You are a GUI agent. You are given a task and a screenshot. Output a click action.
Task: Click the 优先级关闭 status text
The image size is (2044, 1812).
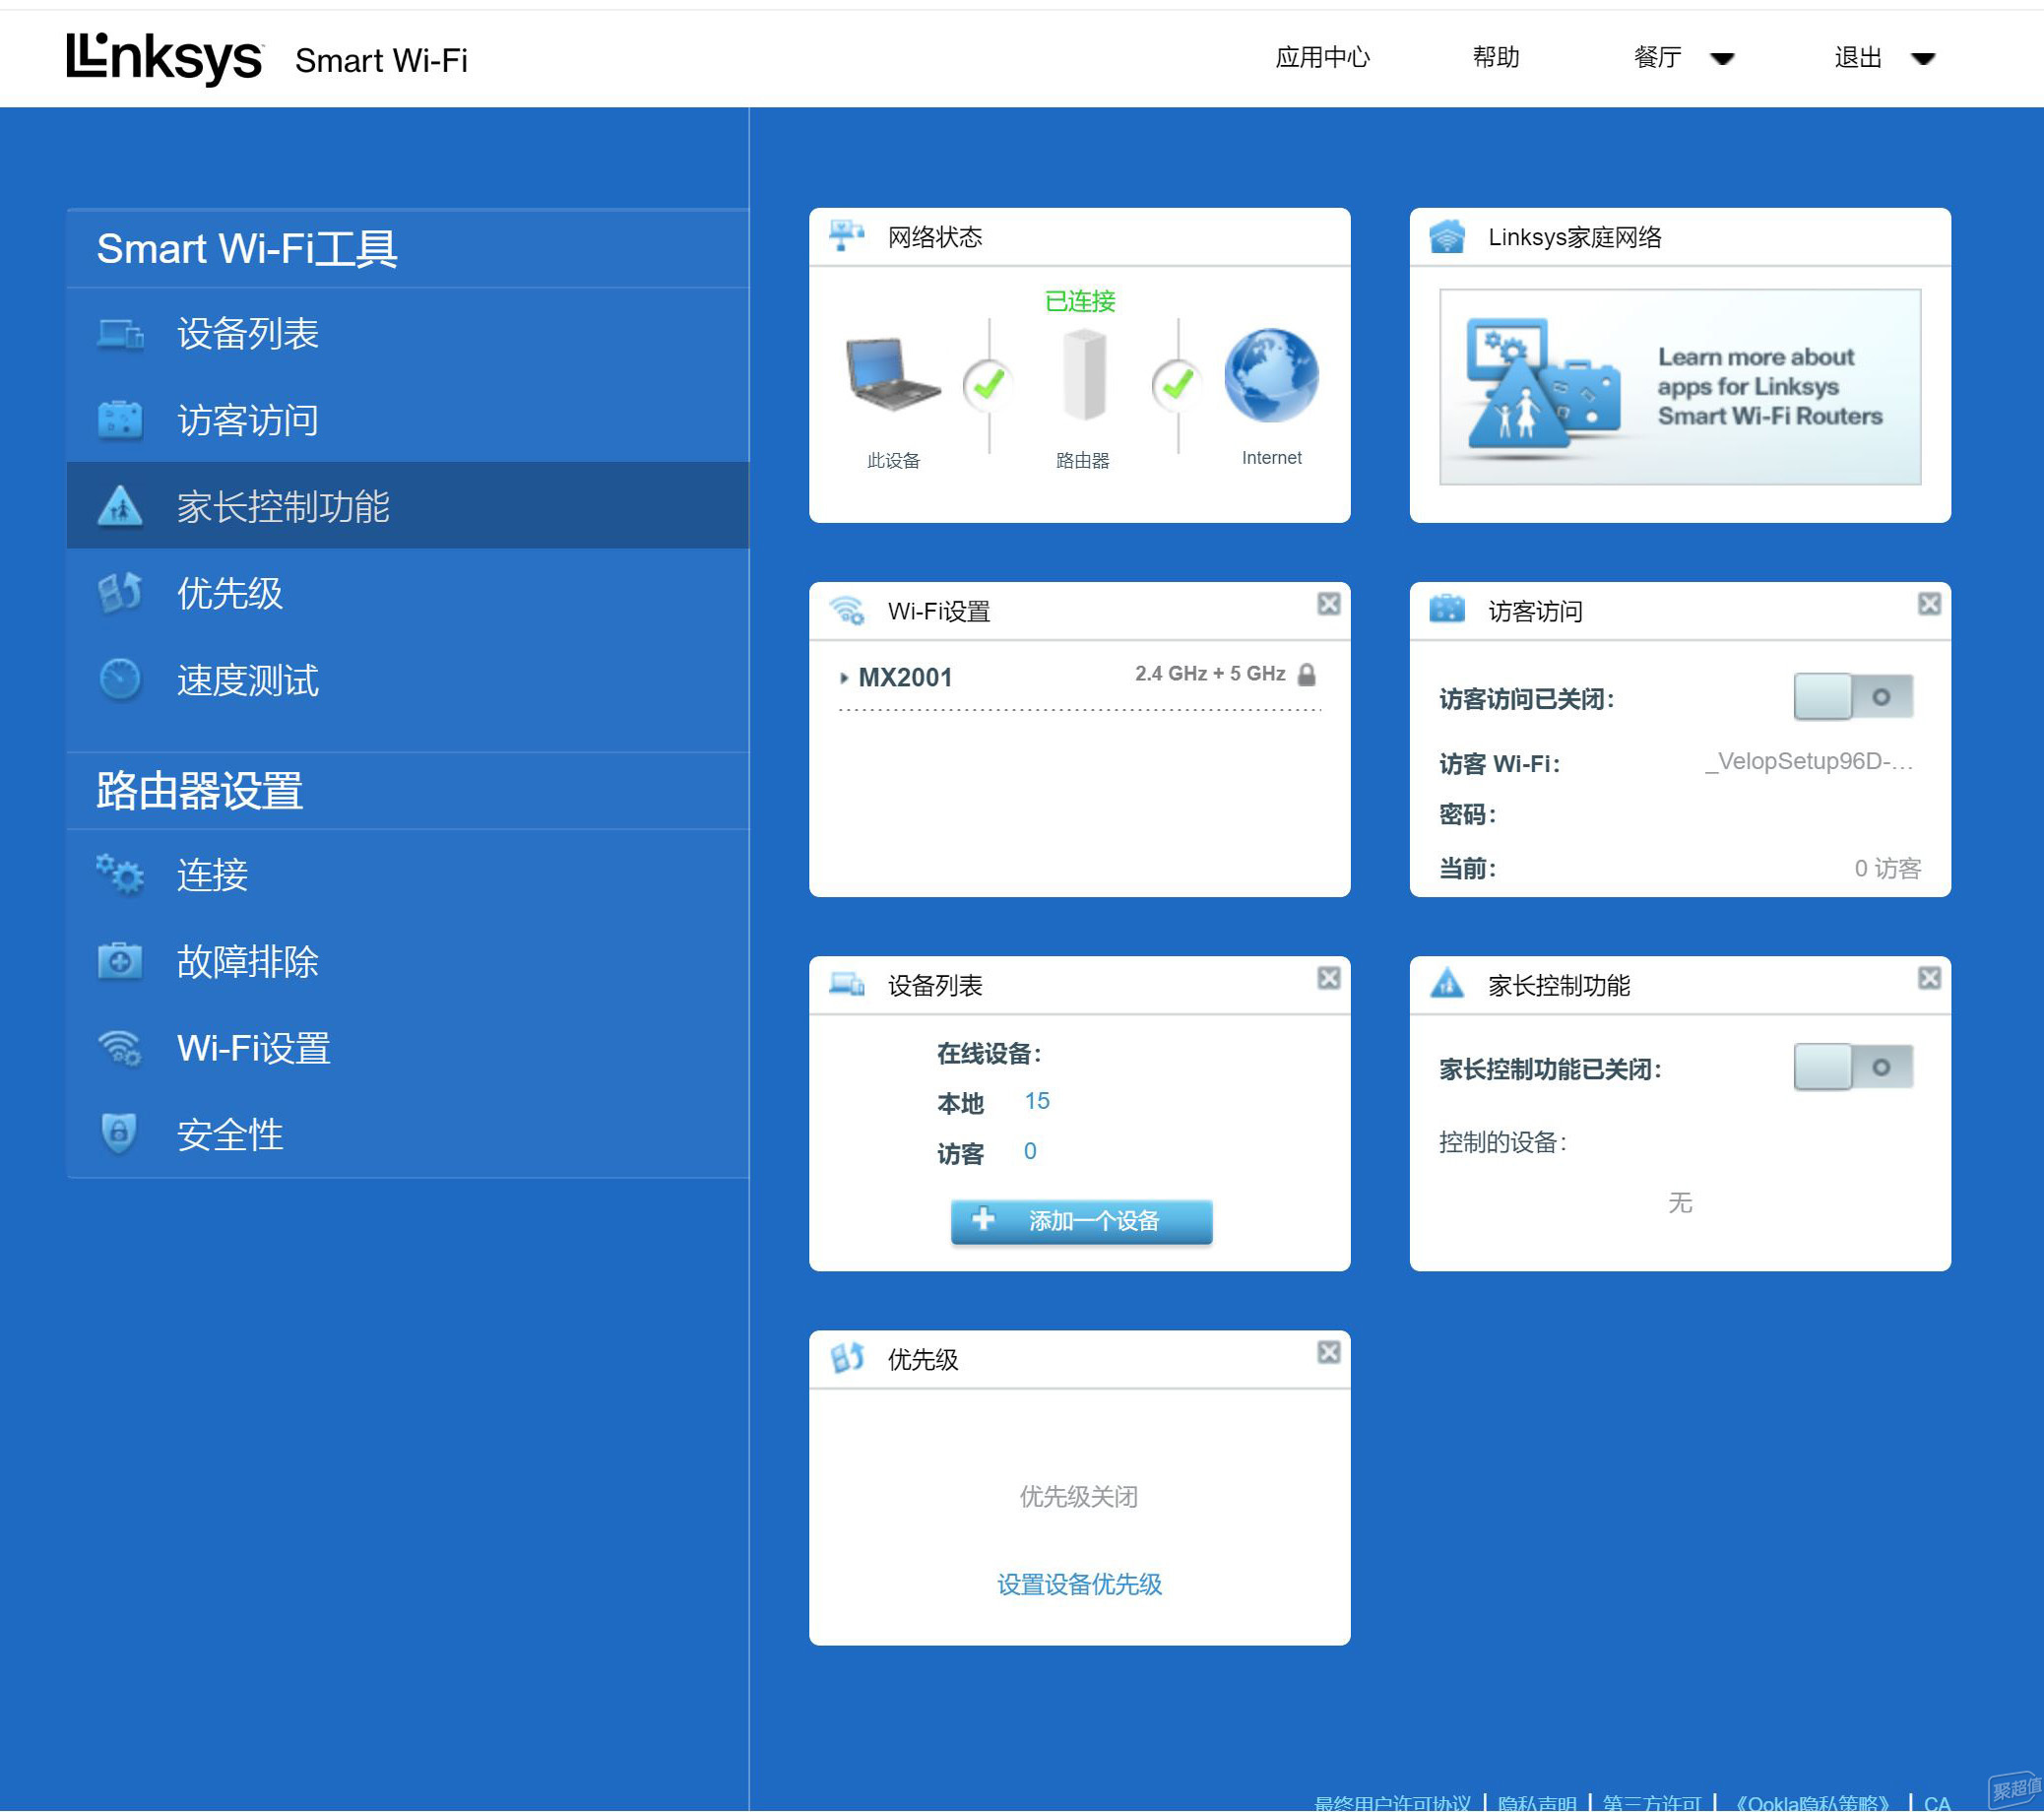point(1079,1496)
